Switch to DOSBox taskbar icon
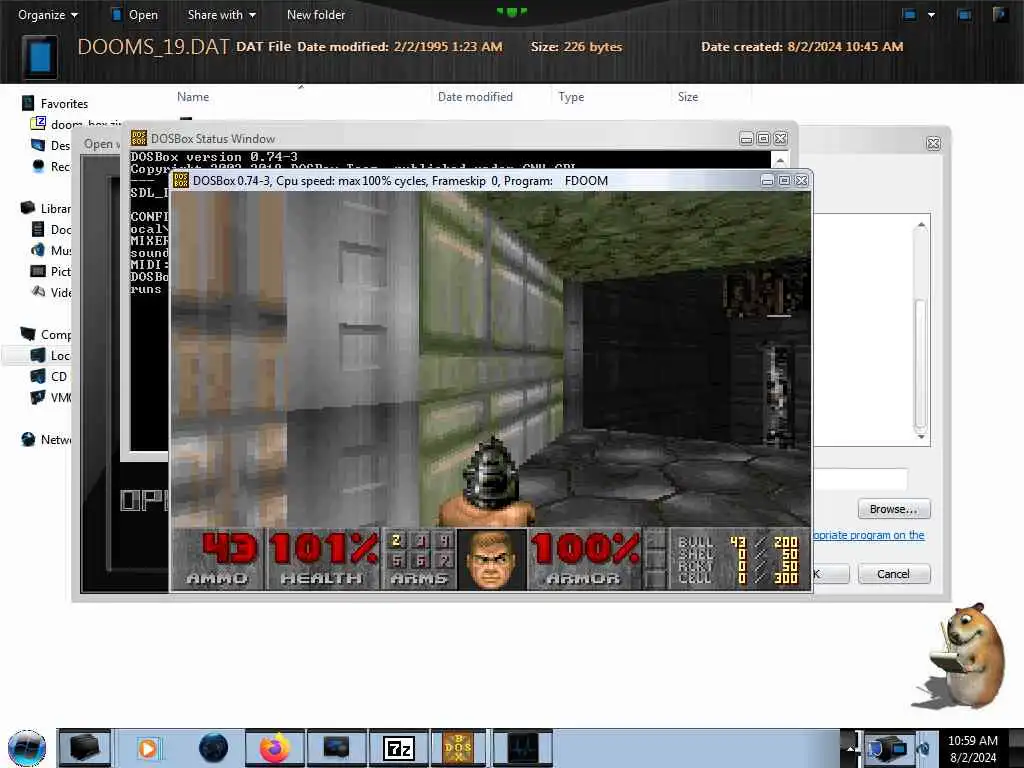Image resolution: width=1024 pixels, height=768 pixels. pyautogui.click(x=458, y=748)
